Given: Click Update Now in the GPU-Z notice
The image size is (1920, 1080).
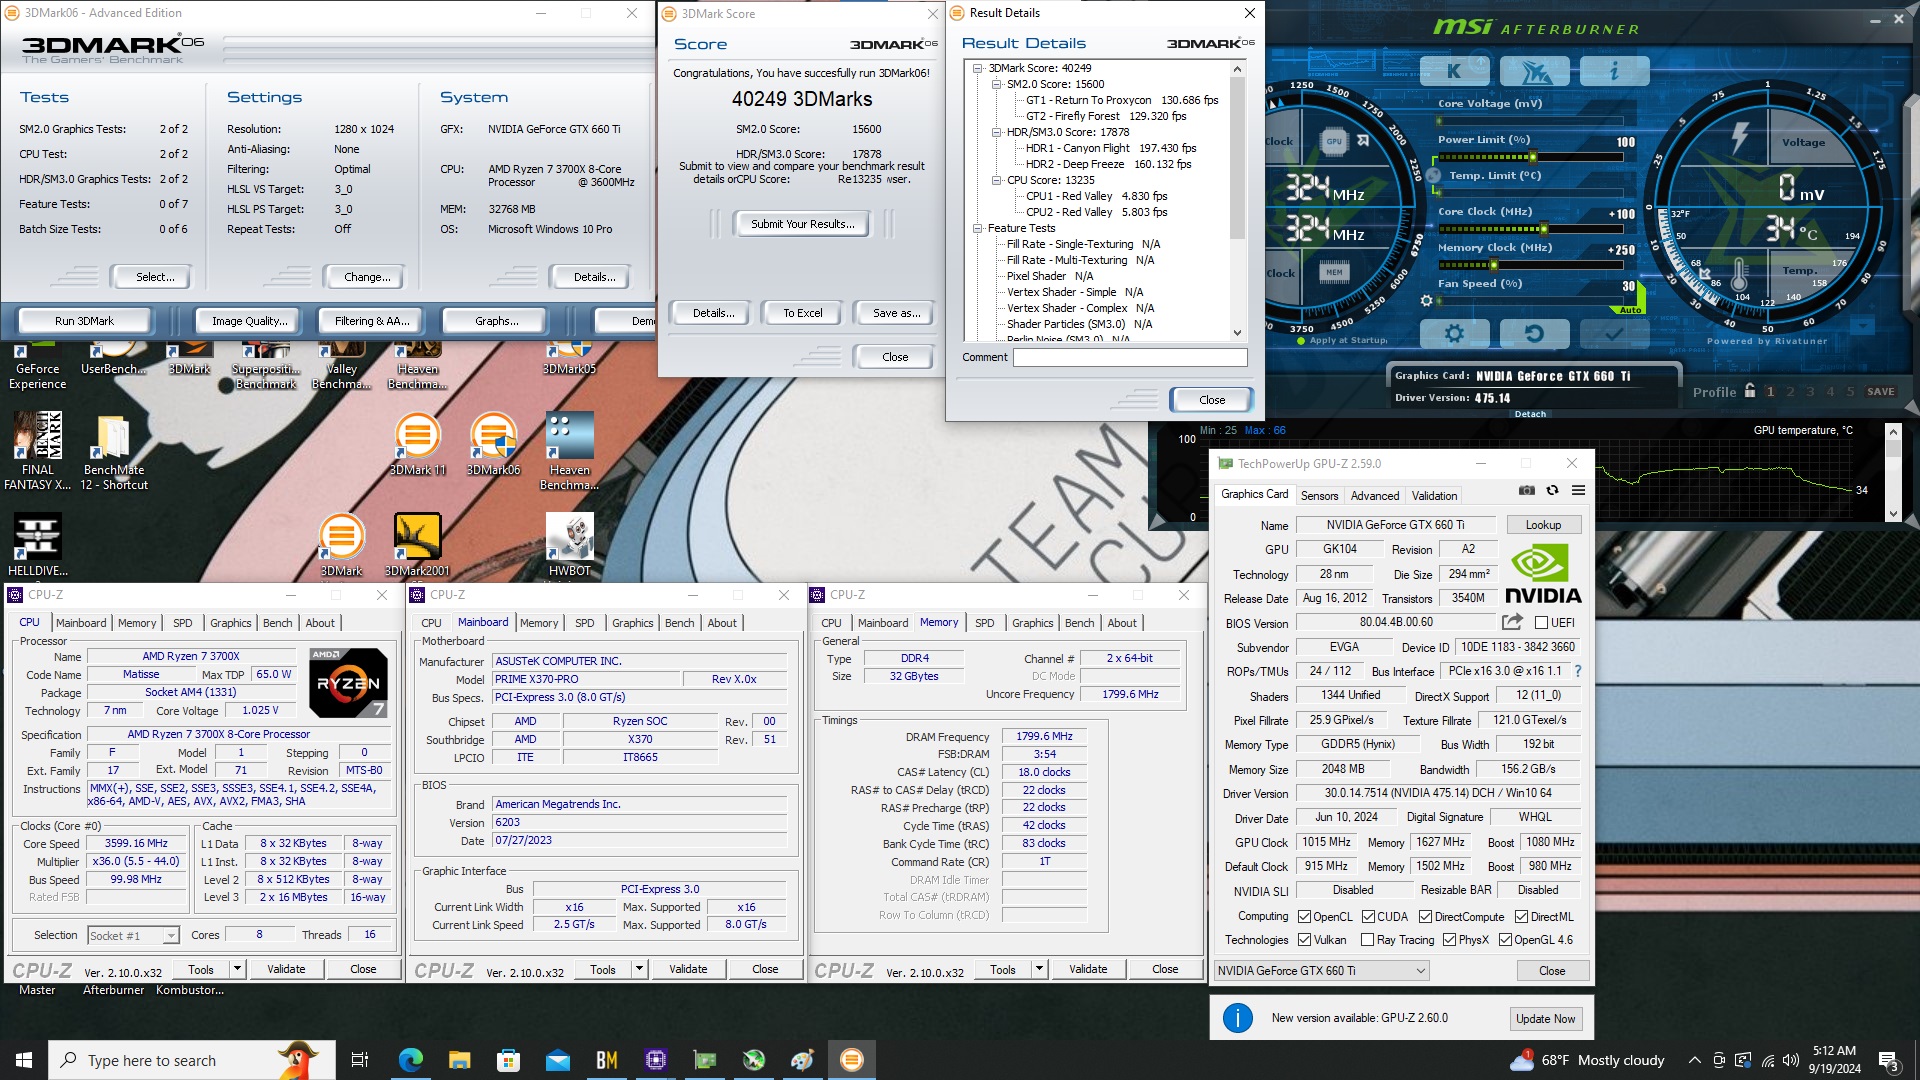Looking at the screenshot, I should [1545, 1019].
